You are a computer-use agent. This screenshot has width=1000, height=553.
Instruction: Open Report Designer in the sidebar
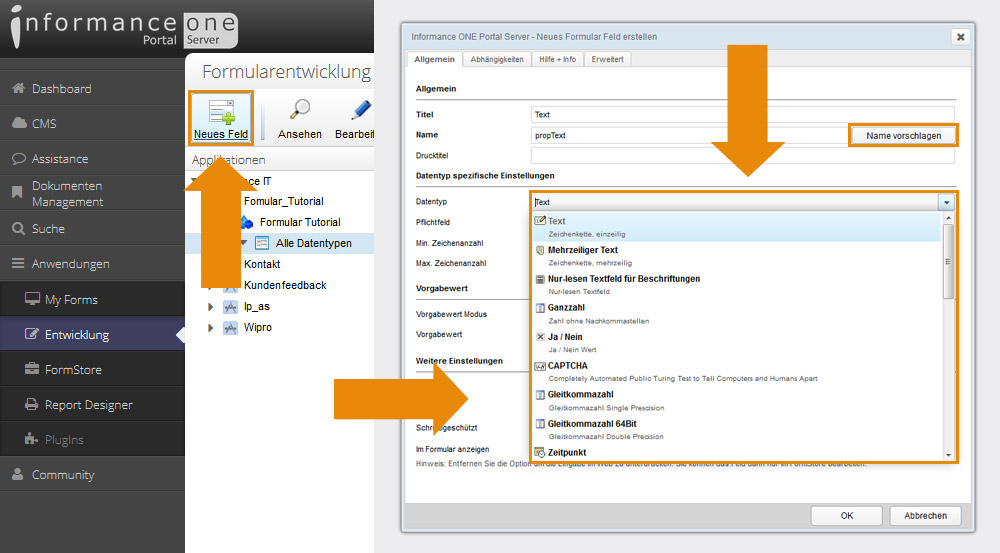(92, 404)
